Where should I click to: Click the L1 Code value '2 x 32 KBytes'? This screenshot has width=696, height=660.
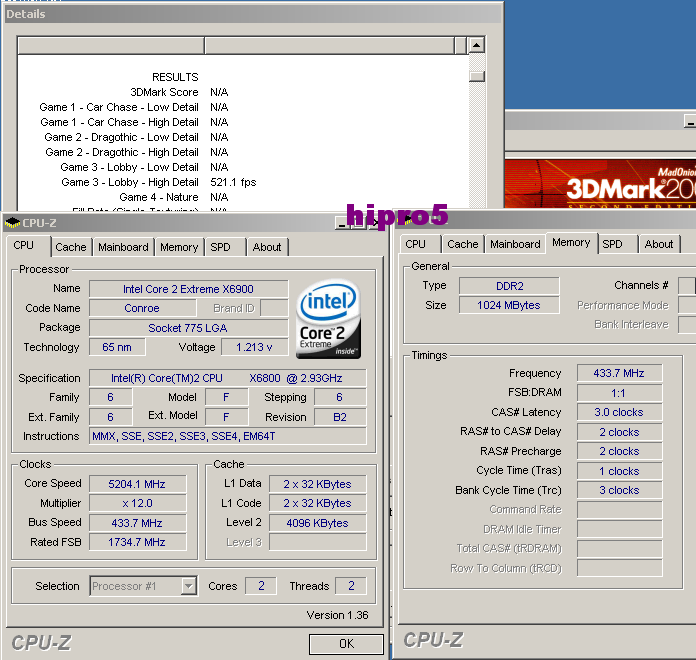[317, 503]
